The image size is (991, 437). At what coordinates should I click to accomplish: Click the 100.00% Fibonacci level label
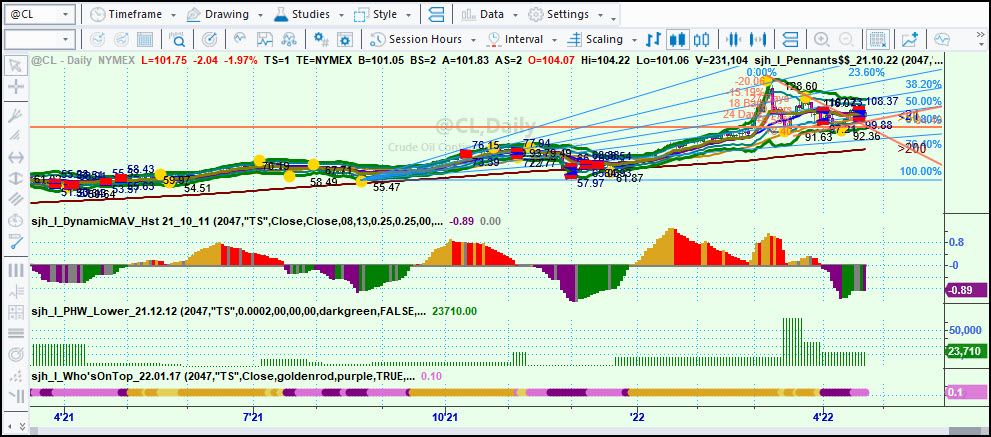tap(921, 171)
